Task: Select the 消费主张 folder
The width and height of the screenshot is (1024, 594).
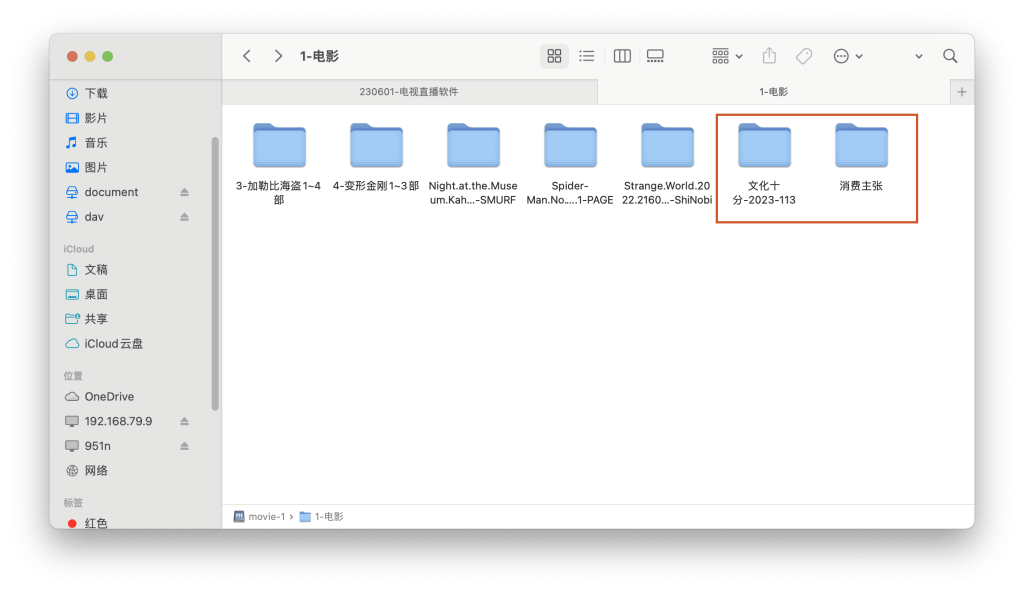Action: 861,157
